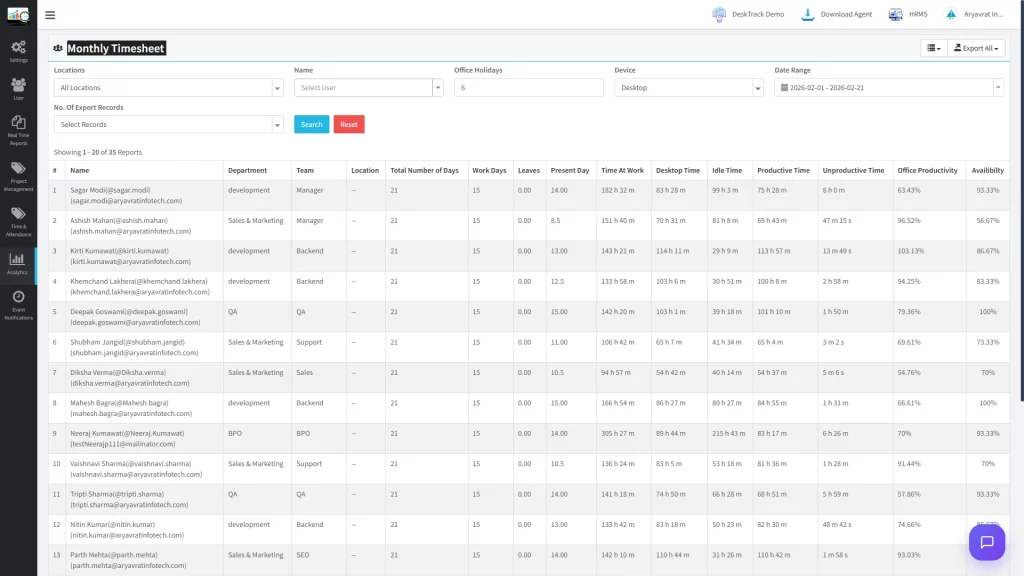Image resolution: width=1024 pixels, height=576 pixels.
Task: Click the Location column header
Action: pos(364,170)
